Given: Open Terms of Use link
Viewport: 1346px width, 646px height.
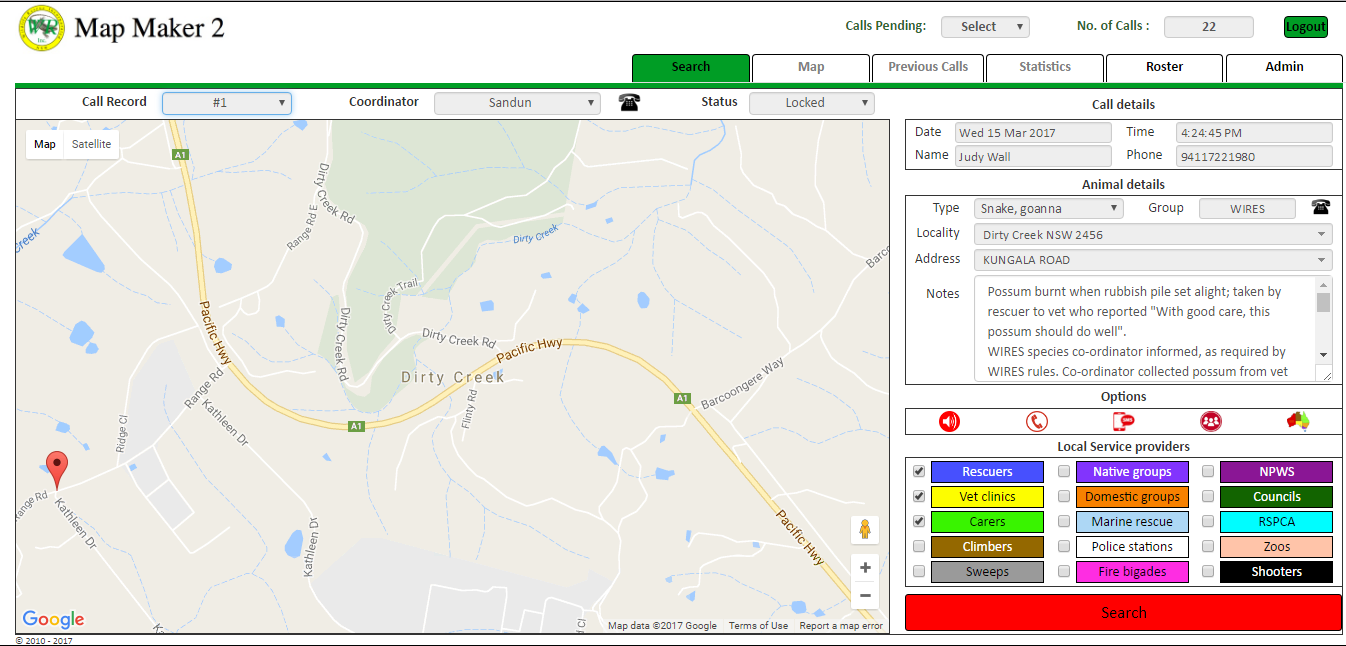Looking at the screenshot, I should [758, 626].
